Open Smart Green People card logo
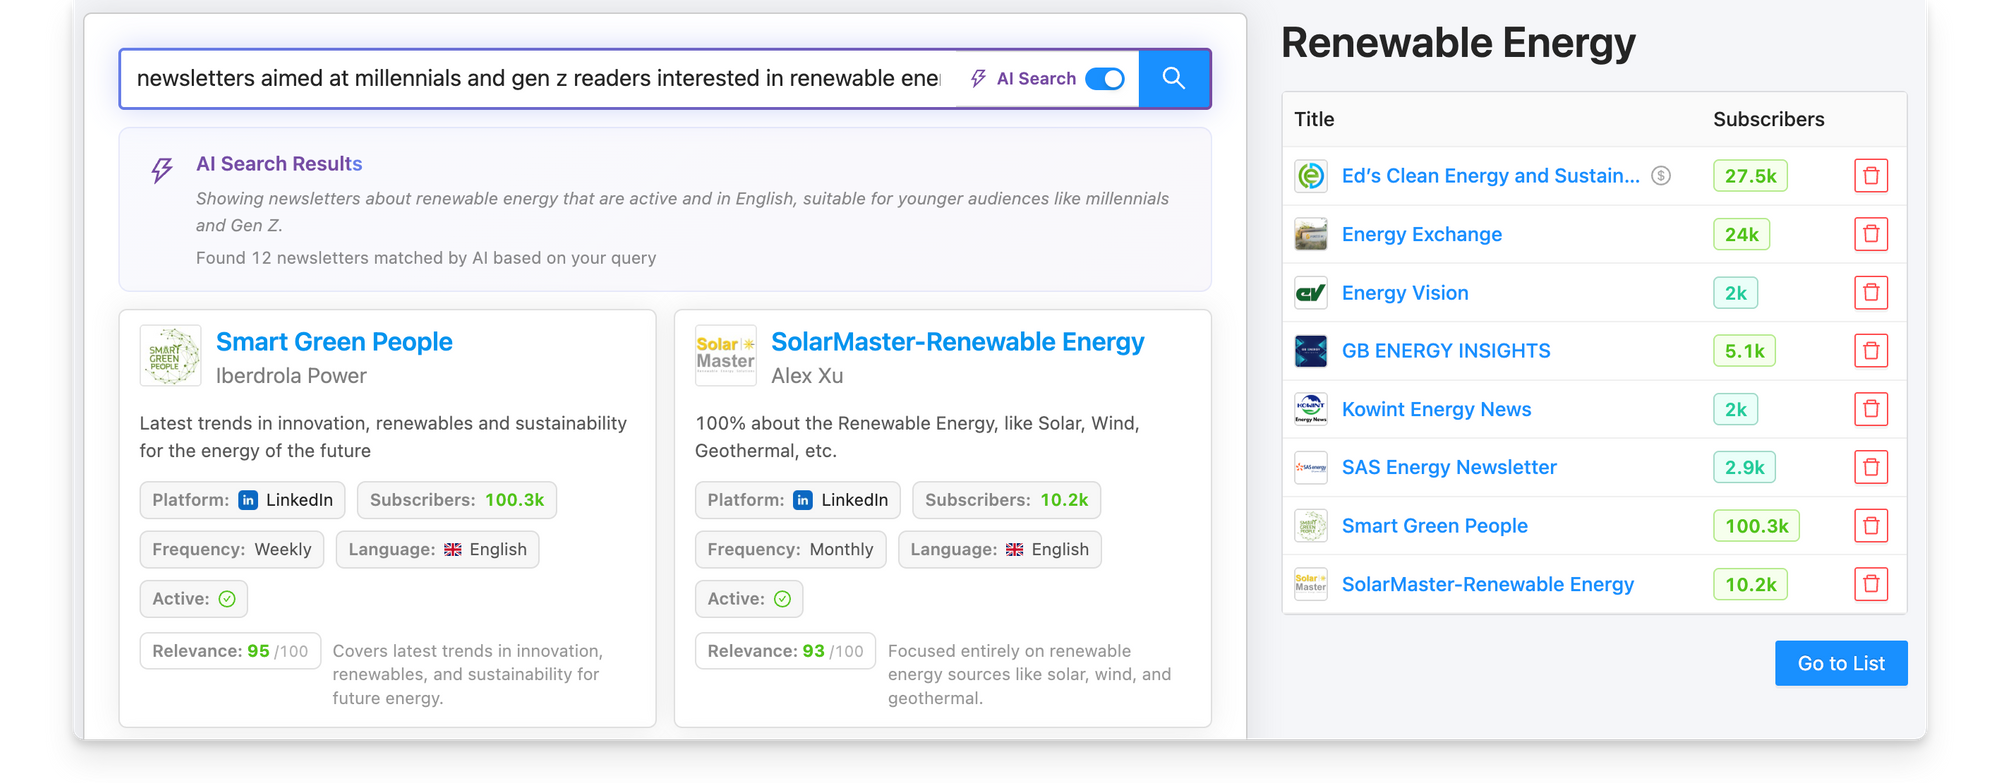2000x783 pixels. coord(170,356)
